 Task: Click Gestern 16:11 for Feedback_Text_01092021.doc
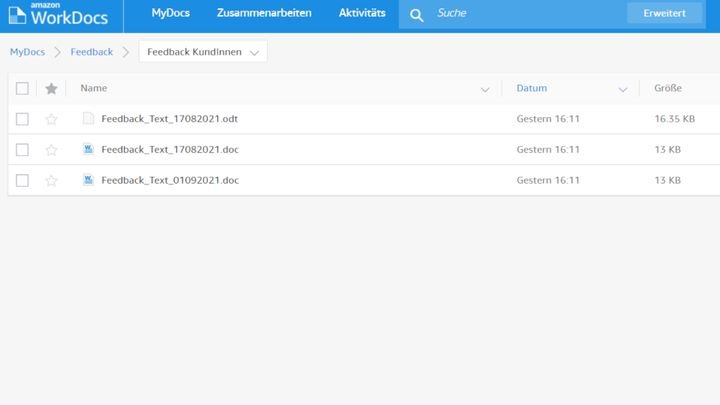tap(548, 180)
